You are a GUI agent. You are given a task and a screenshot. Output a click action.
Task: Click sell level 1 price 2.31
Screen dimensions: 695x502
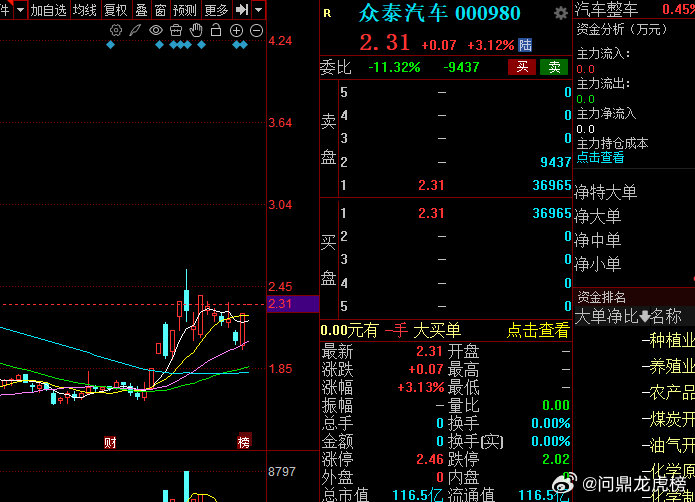pyautogui.click(x=431, y=185)
